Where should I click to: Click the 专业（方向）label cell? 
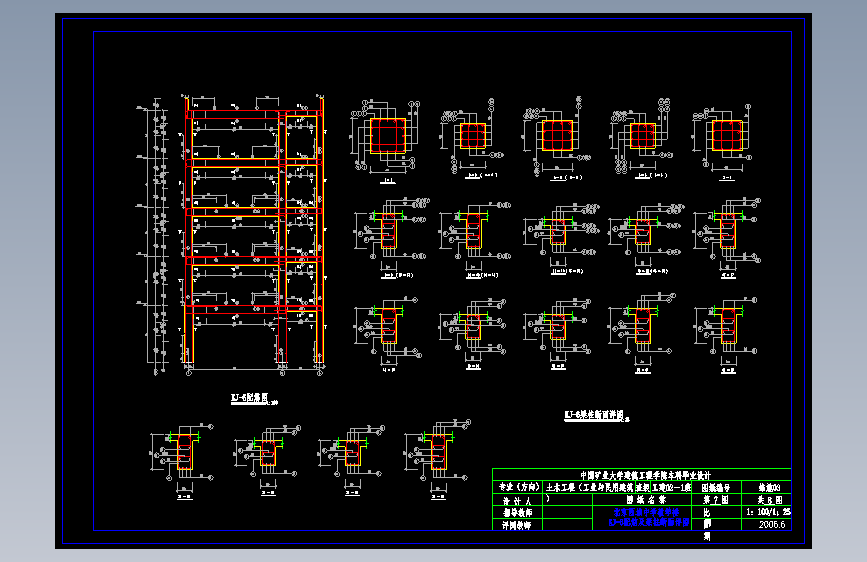[519, 487]
